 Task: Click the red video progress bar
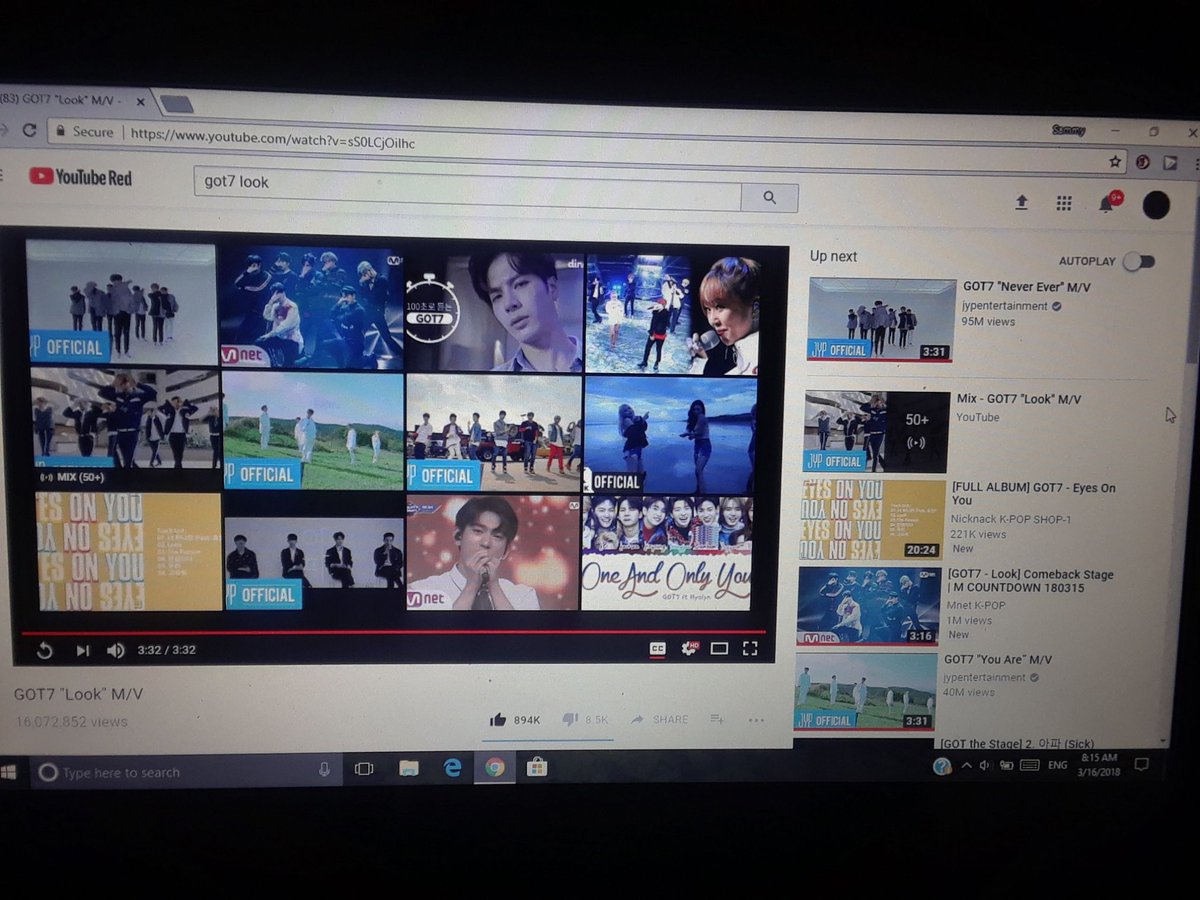tap(393, 632)
